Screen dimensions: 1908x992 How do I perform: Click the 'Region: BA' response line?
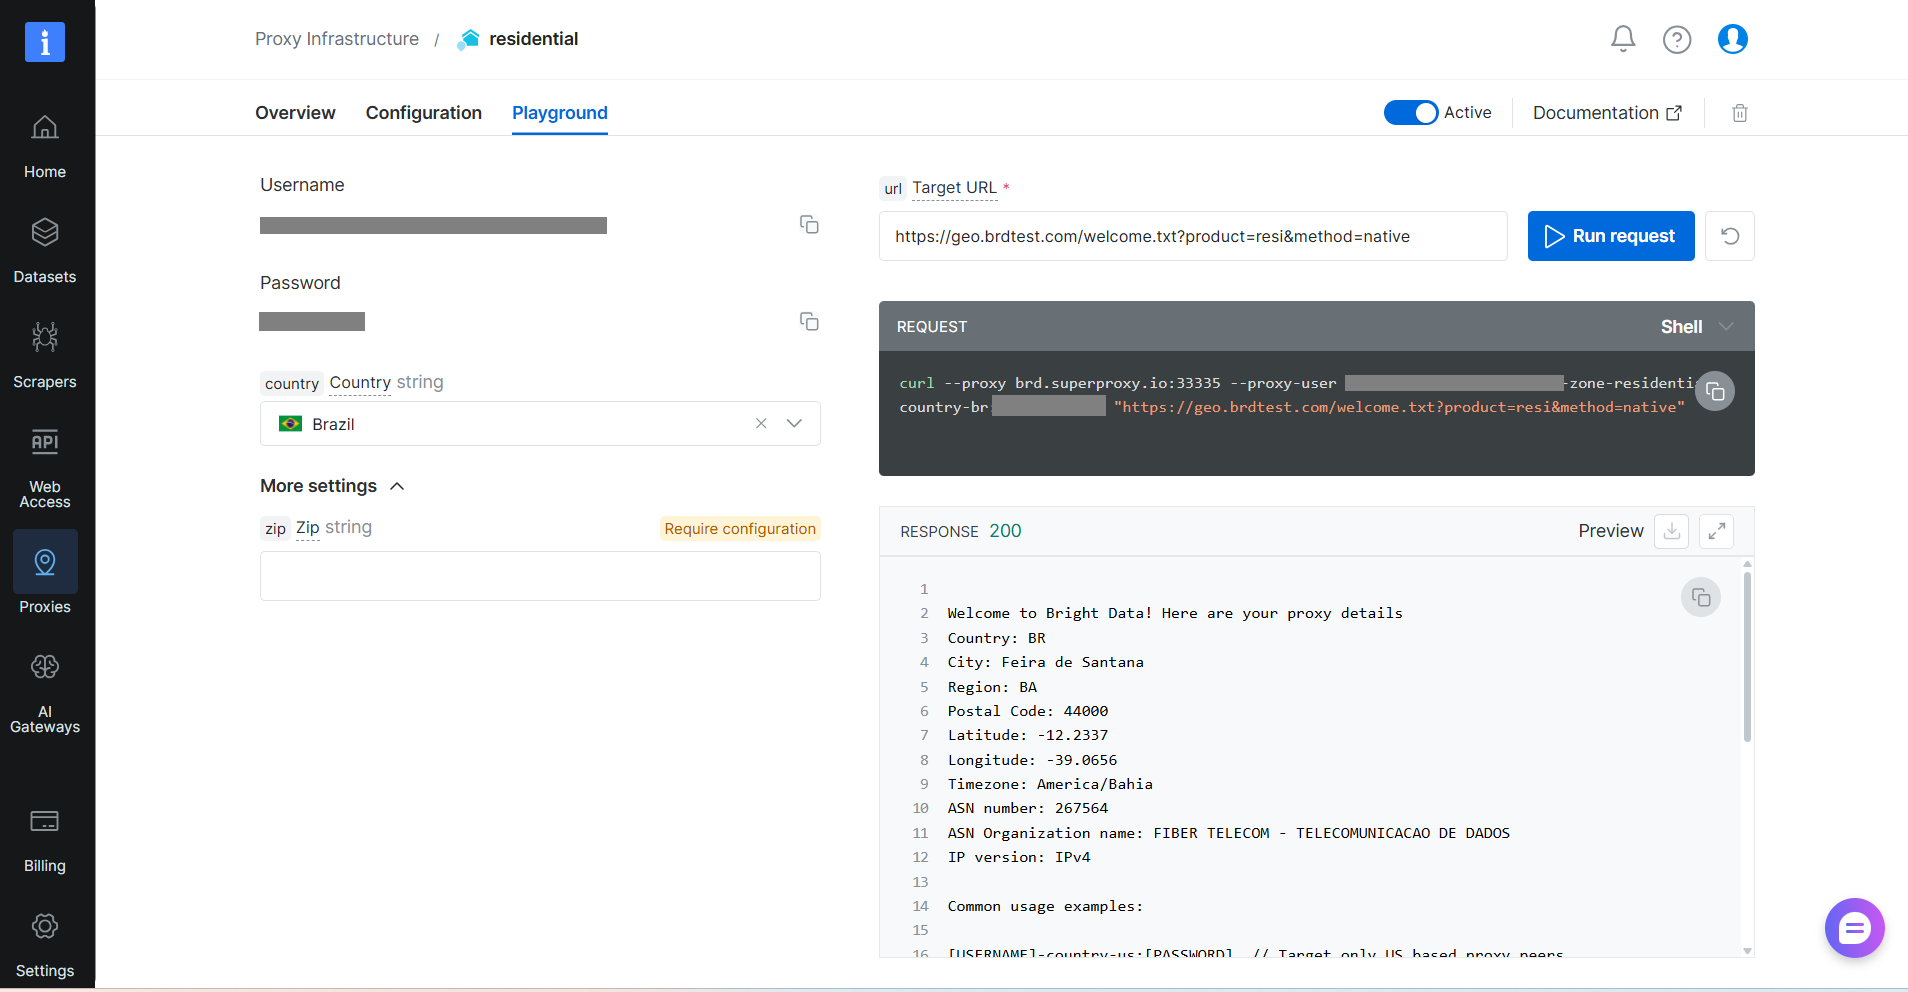click(x=992, y=687)
